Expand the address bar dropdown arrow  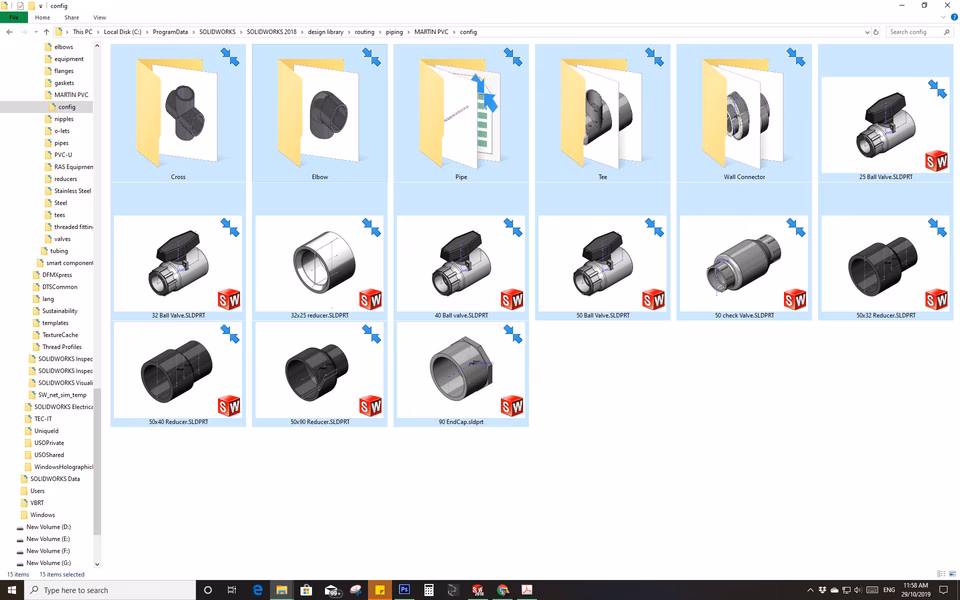[868, 31]
